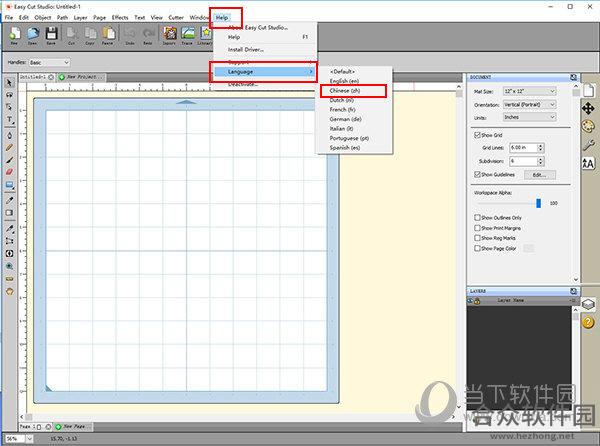Open the File menu
The image size is (600, 446).
(x=9, y=18)
